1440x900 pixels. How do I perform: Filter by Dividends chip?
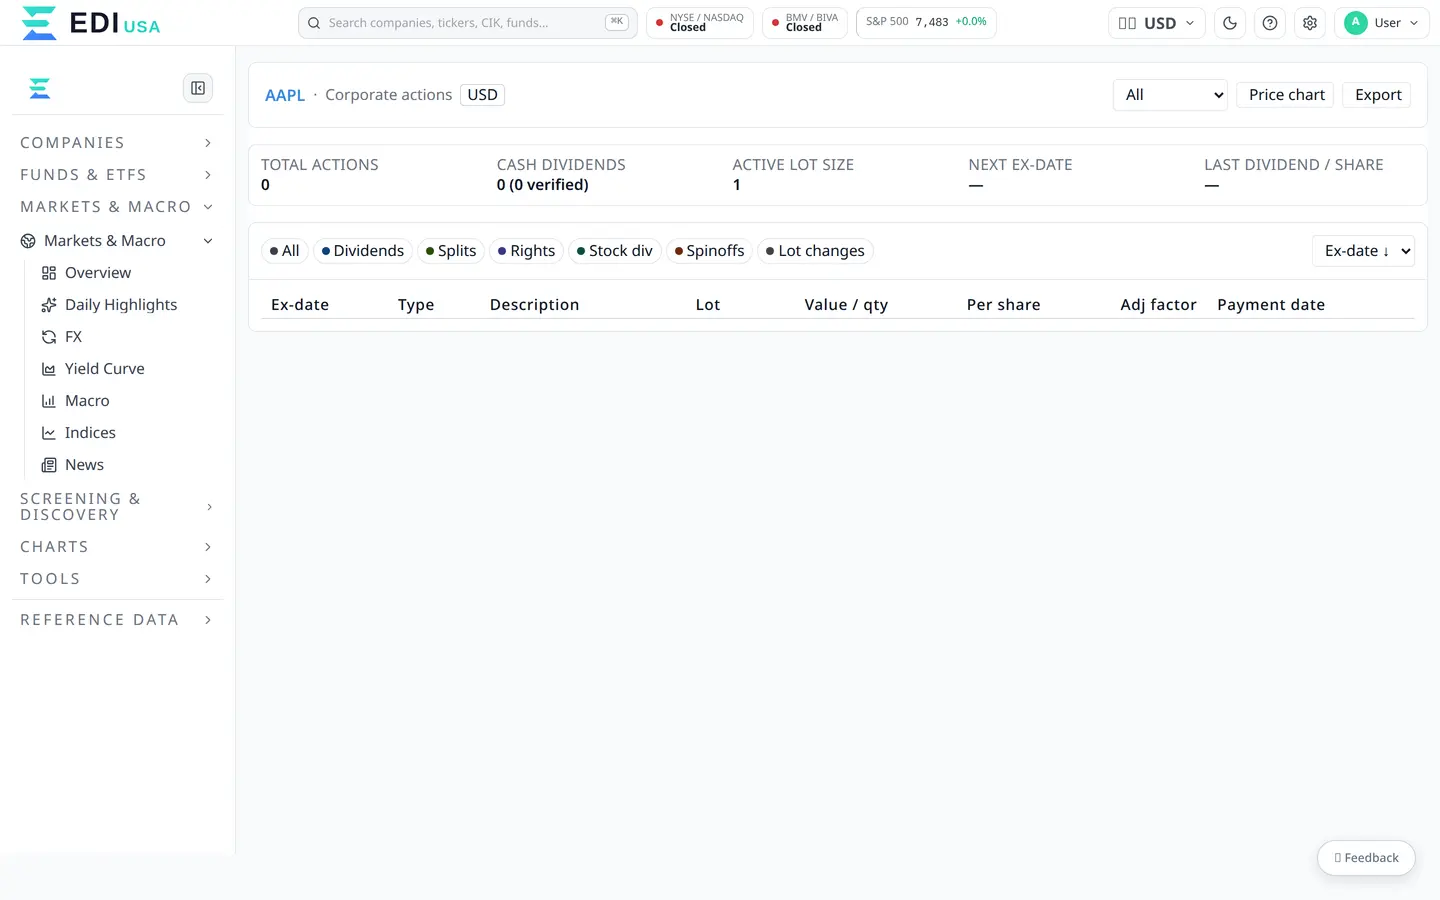363,251
